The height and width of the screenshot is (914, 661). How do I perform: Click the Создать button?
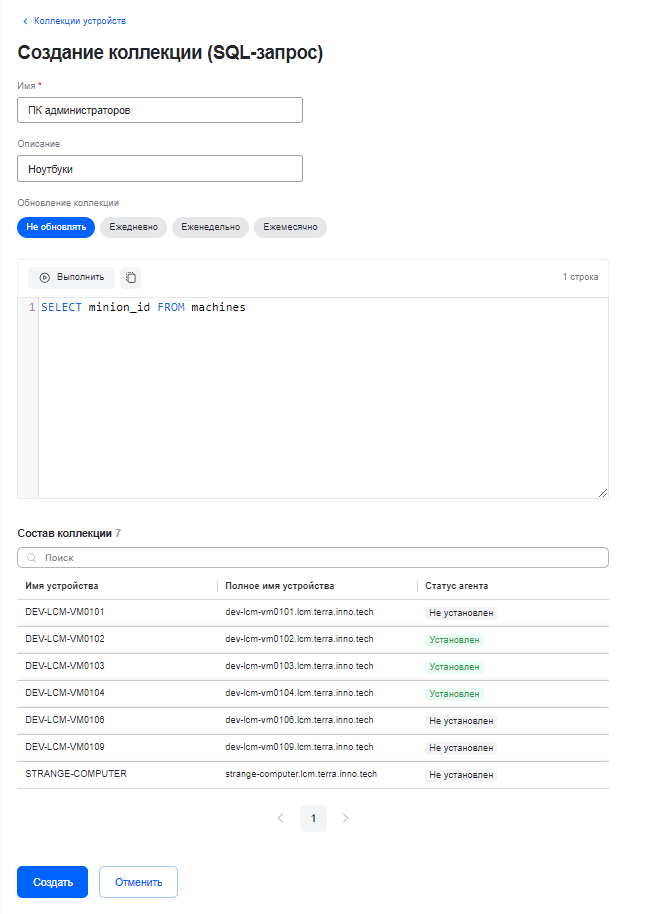coord(53,882)
